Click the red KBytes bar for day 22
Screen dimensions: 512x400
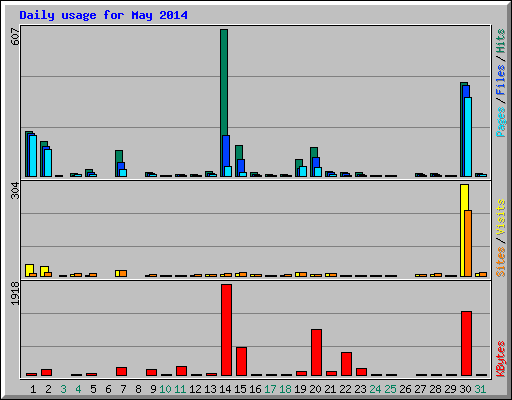346,364
